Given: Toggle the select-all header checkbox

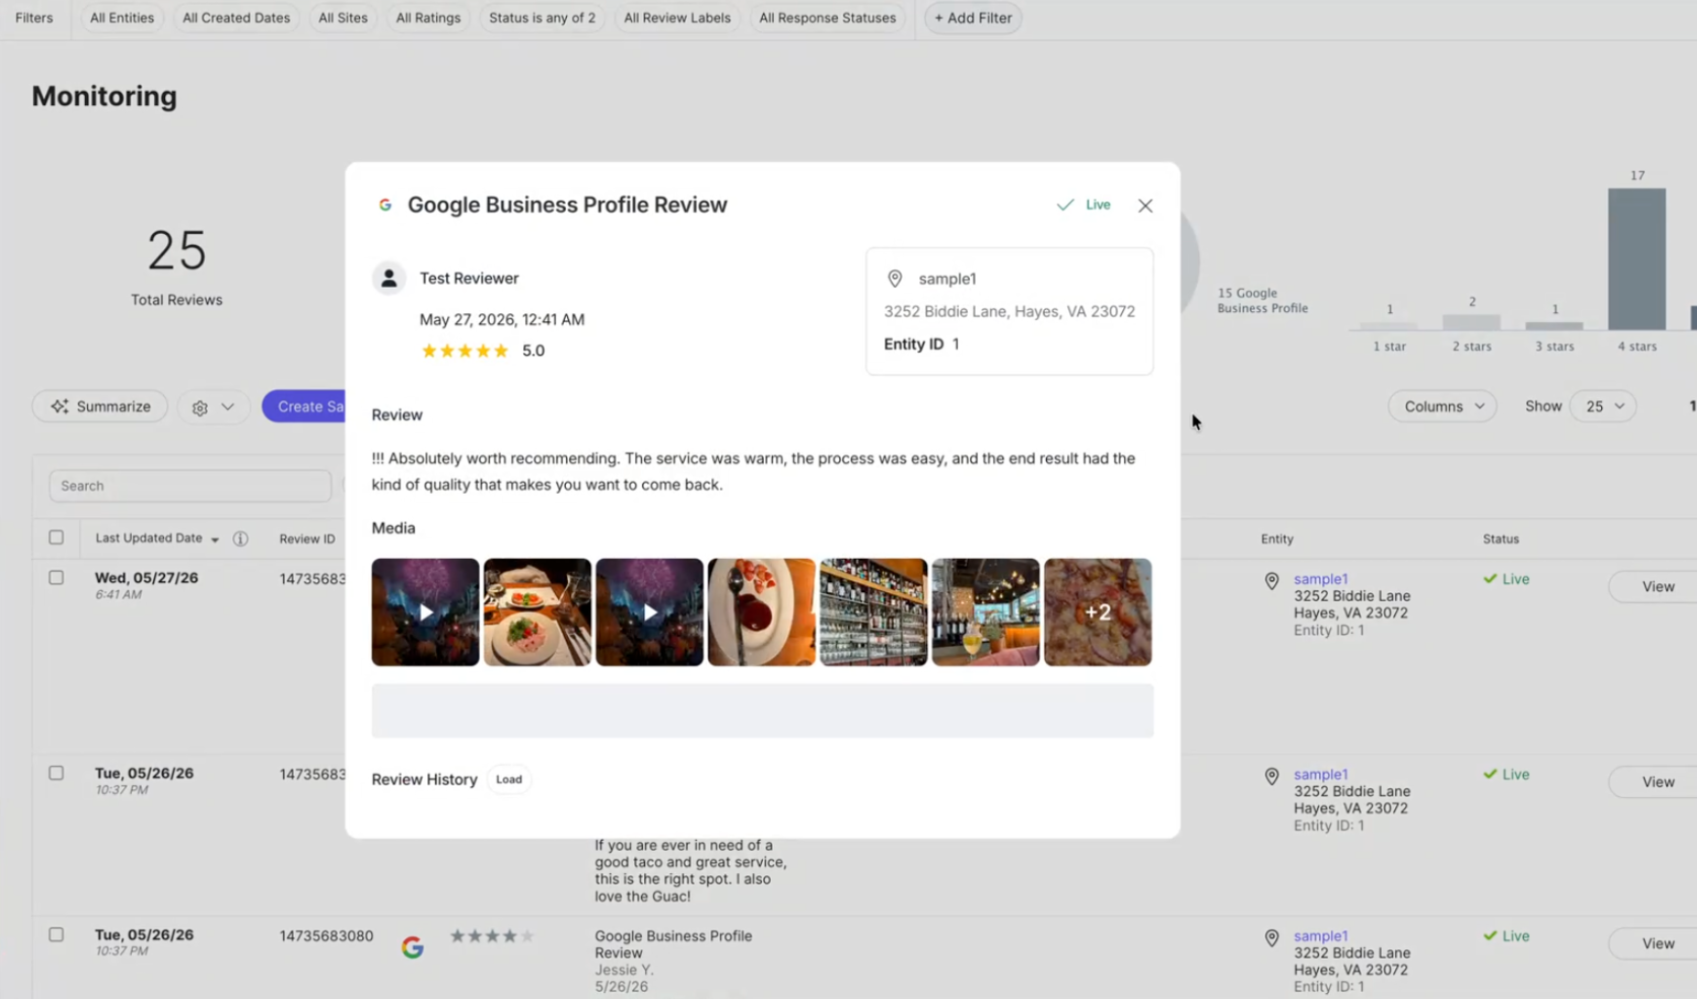Looking at the screenshot, I should click(56, 537).
